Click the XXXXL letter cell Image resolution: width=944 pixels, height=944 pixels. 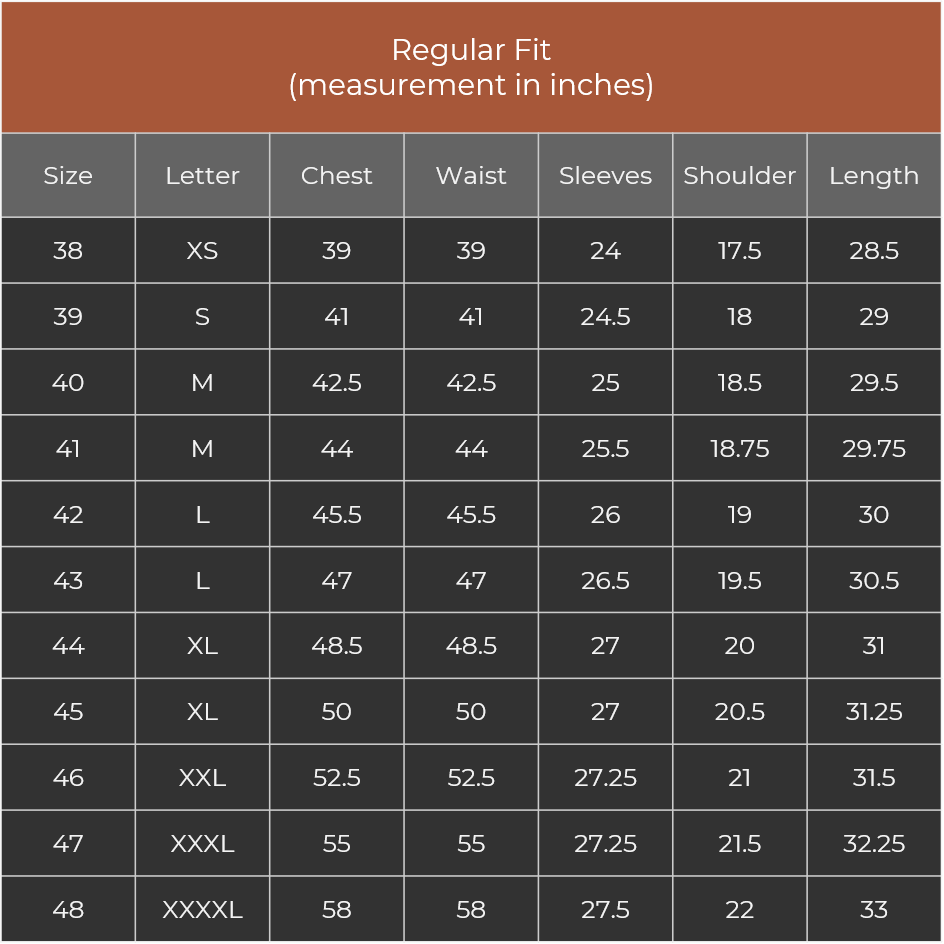tap(202, 910)
